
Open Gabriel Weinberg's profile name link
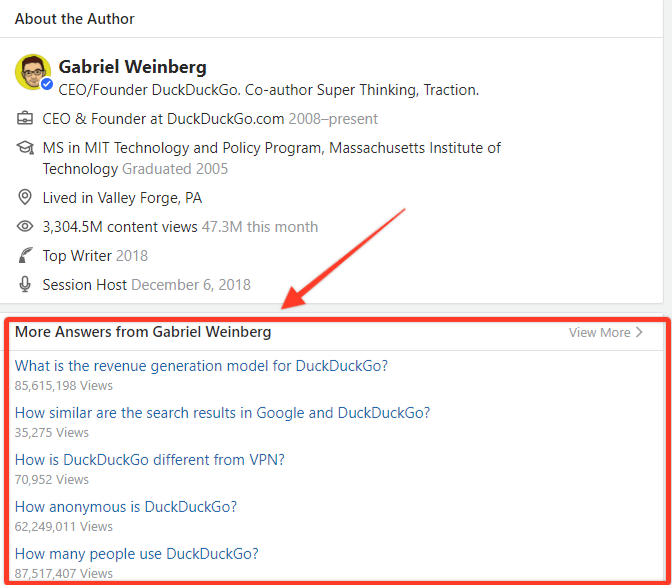133,67
